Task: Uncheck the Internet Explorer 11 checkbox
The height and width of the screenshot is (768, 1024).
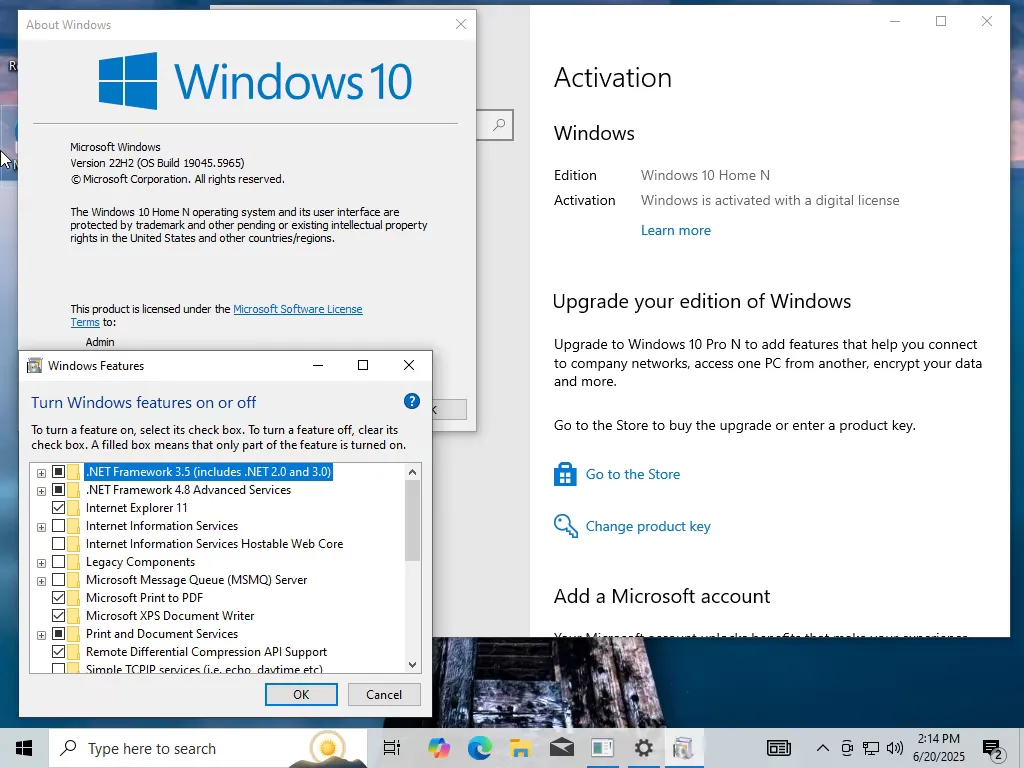Action: [58, 507]
